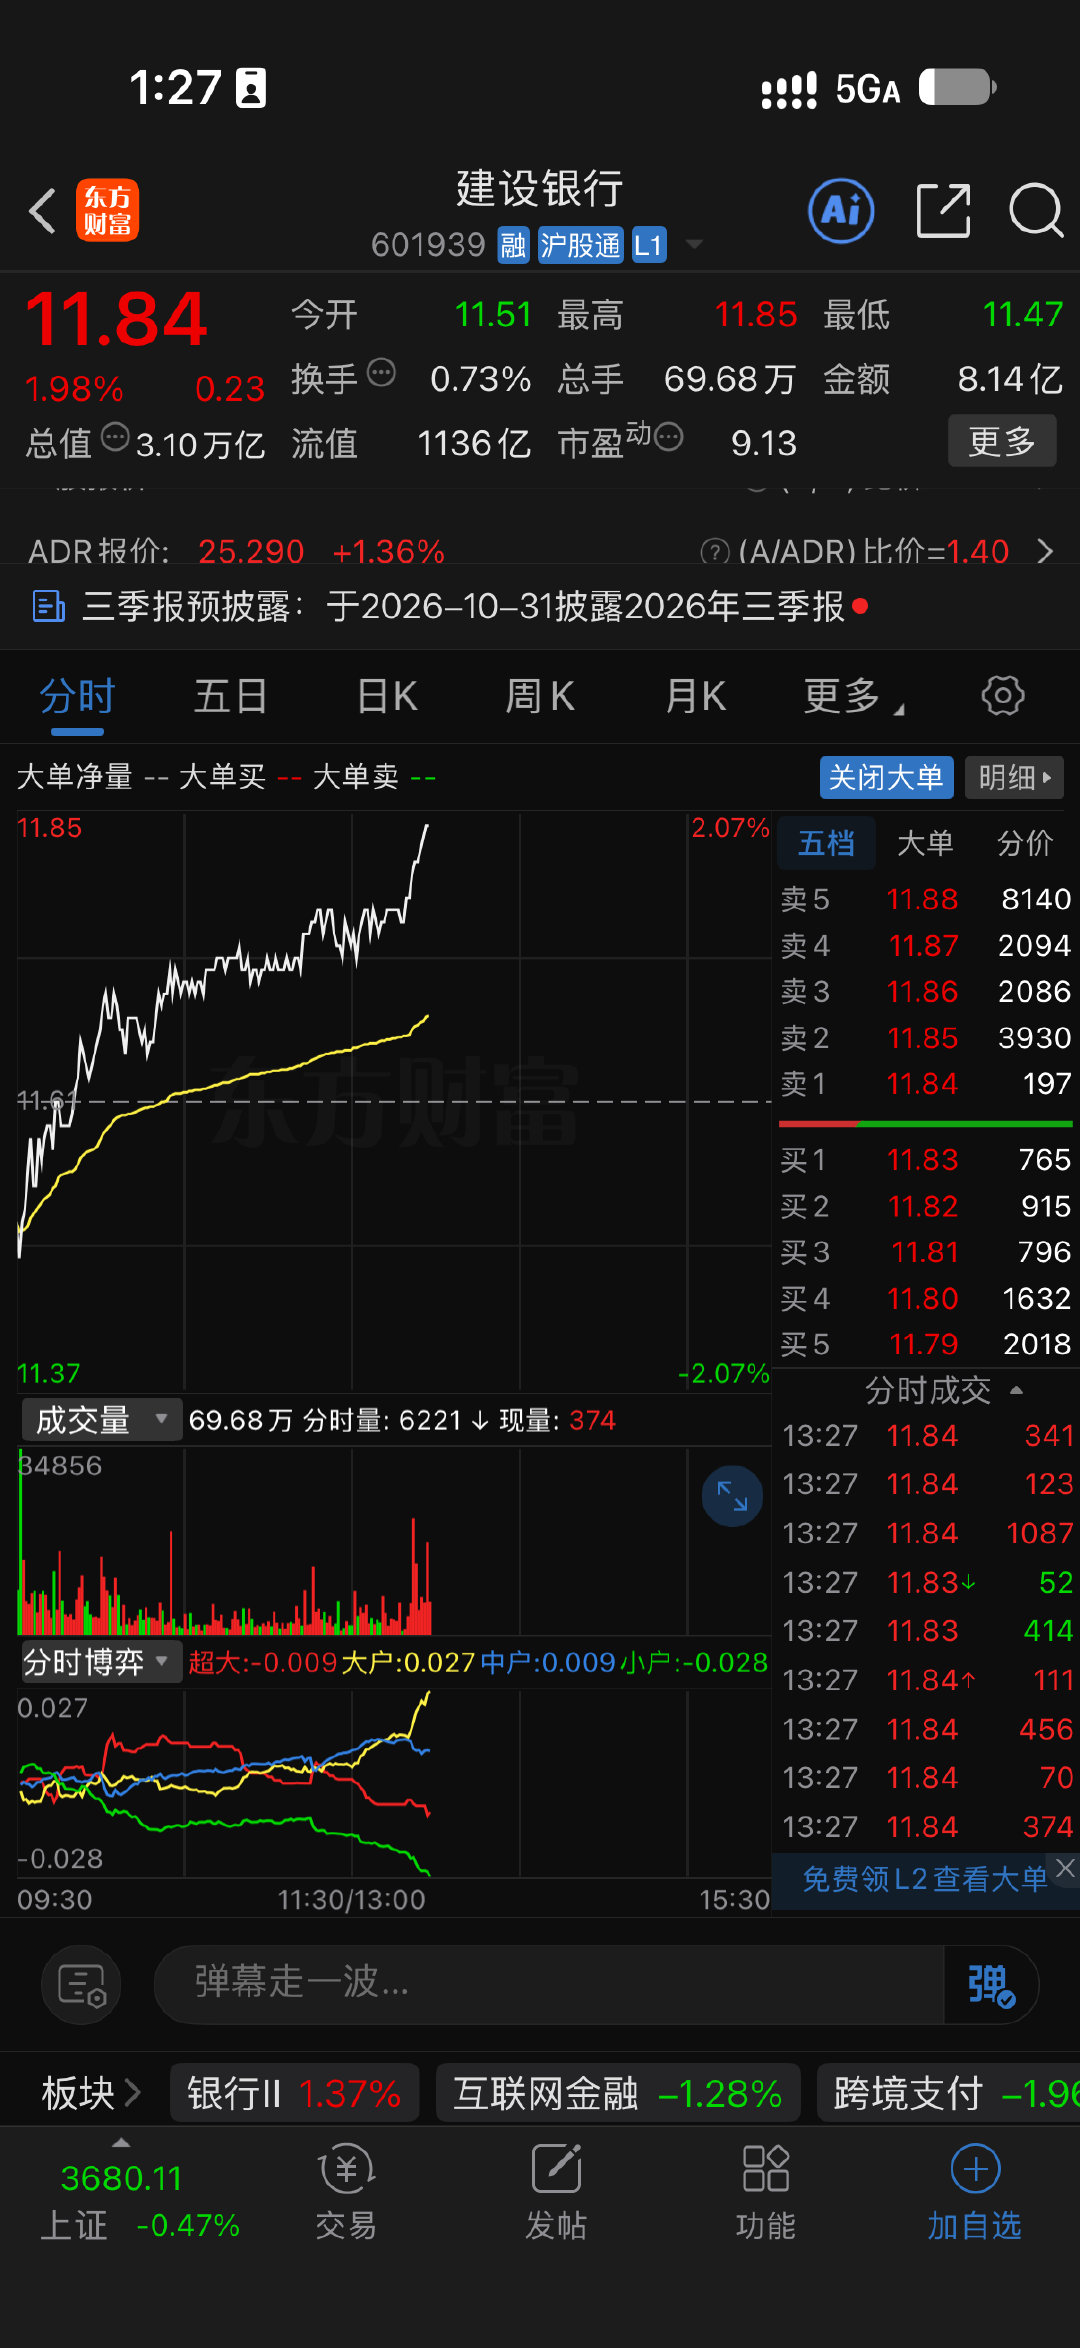Expand the 更多 chart period dropdown
Screen dimensions: 1080x2348
[x=854, y=697]
